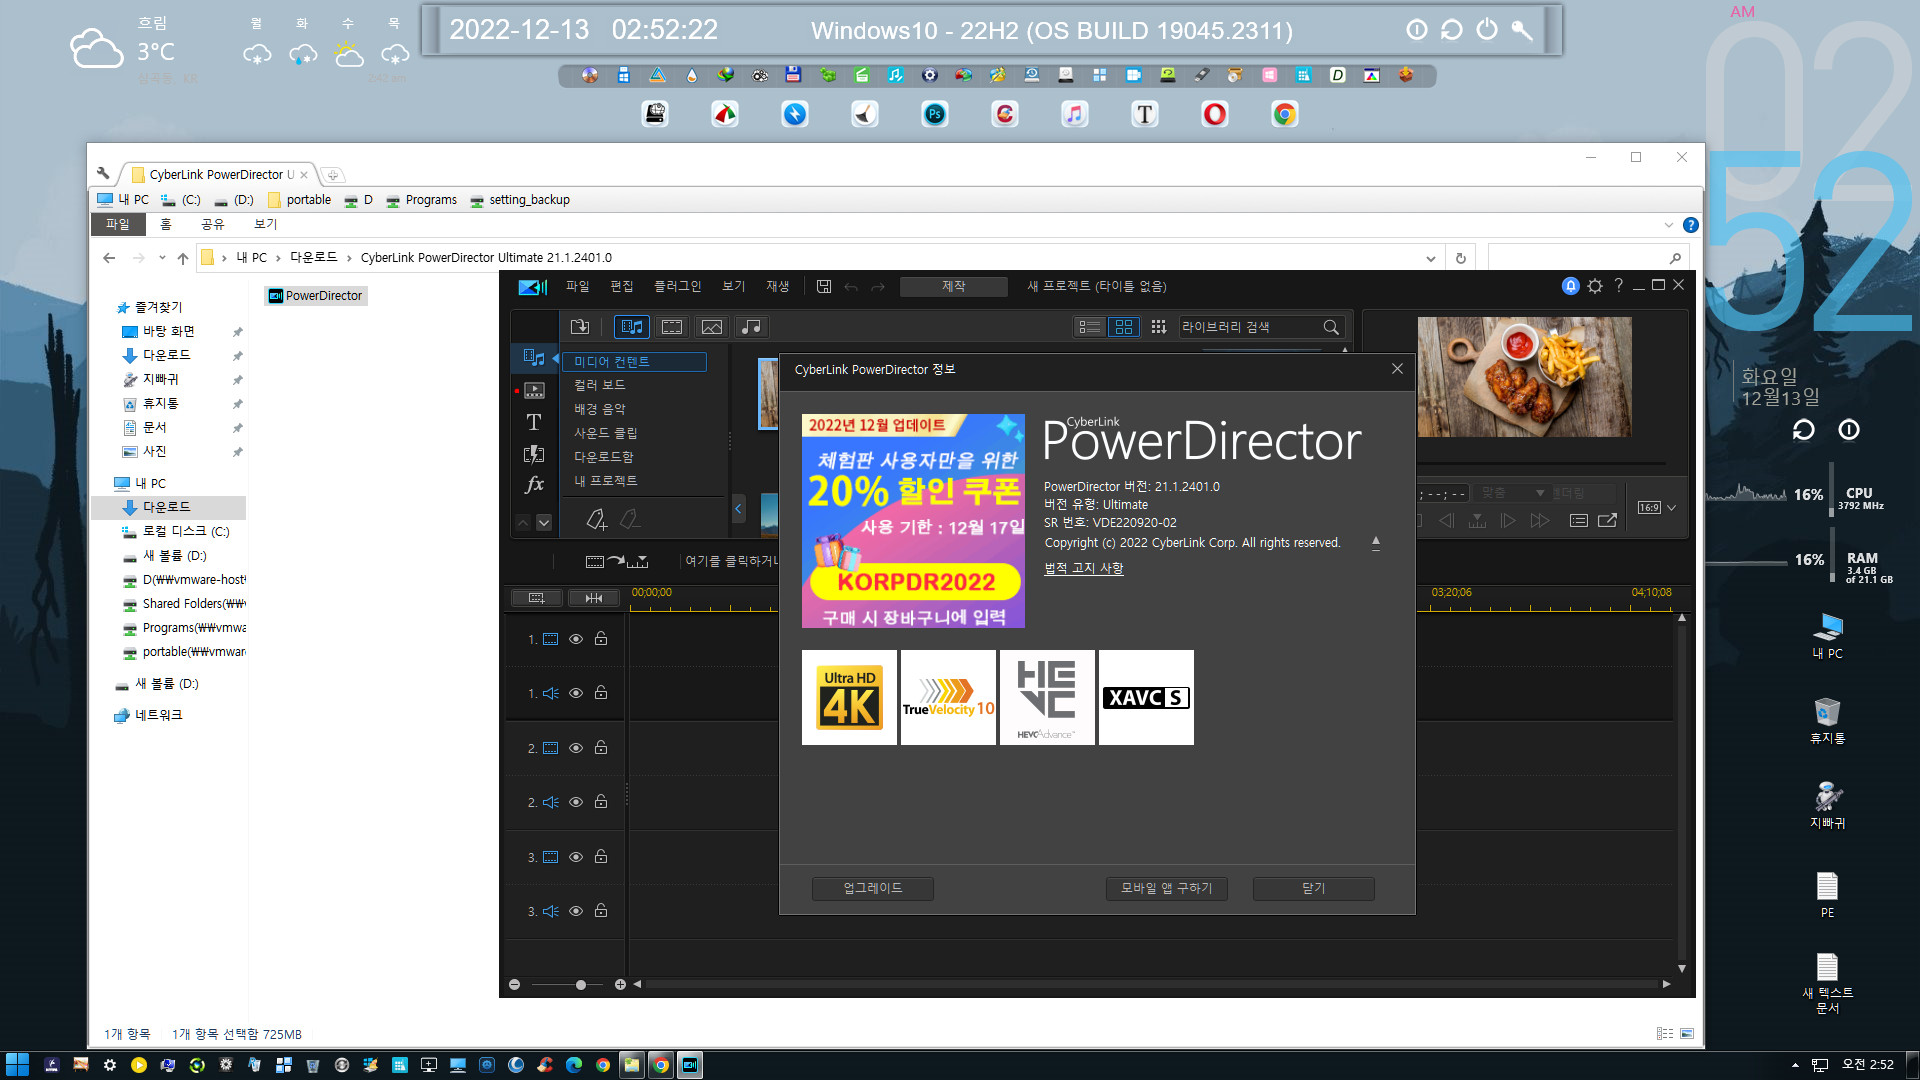Open the sidebar room icon with red dot
The height and width of the screenshot is (1080, 1920).
tap(534, 390)
